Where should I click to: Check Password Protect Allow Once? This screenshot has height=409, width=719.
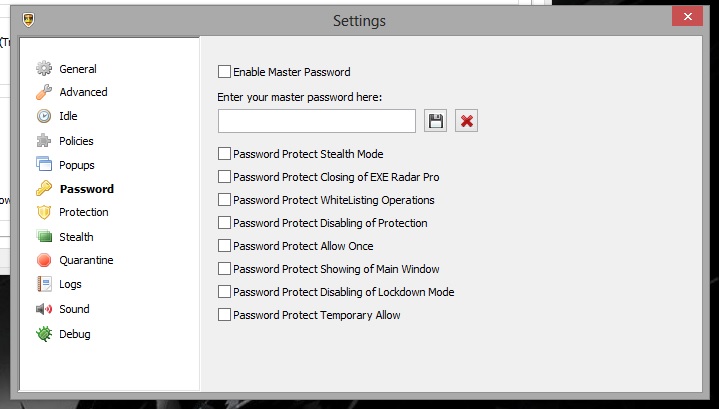click(224, 246)
